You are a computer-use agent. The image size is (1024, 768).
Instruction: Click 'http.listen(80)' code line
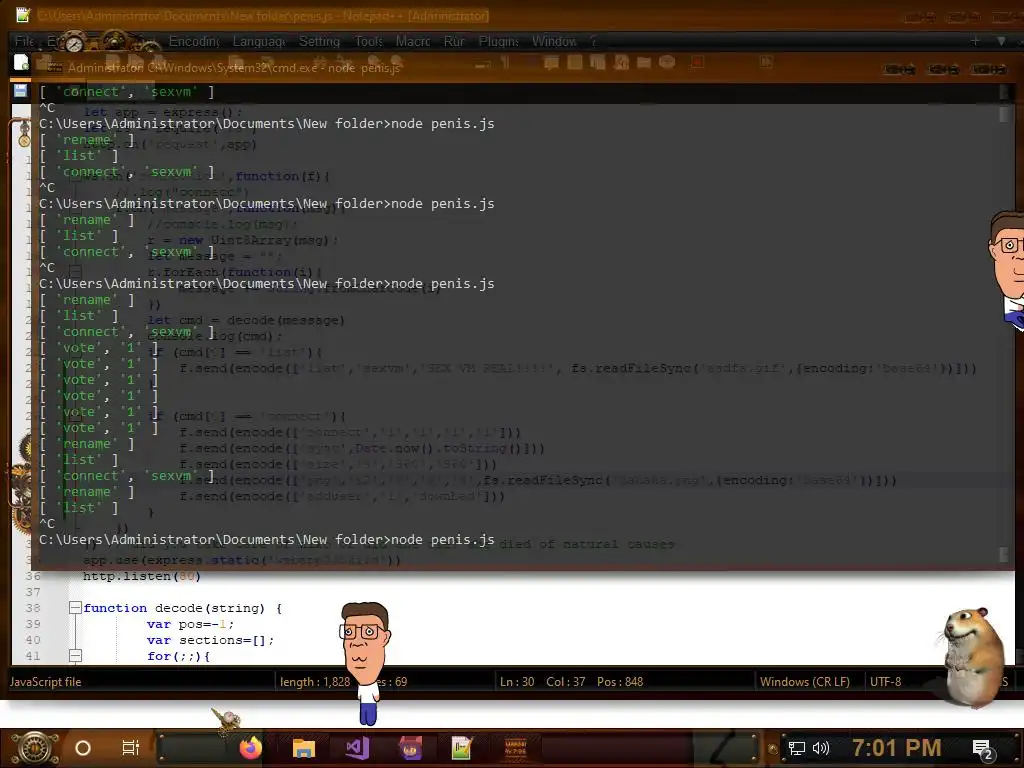(142, 576)
